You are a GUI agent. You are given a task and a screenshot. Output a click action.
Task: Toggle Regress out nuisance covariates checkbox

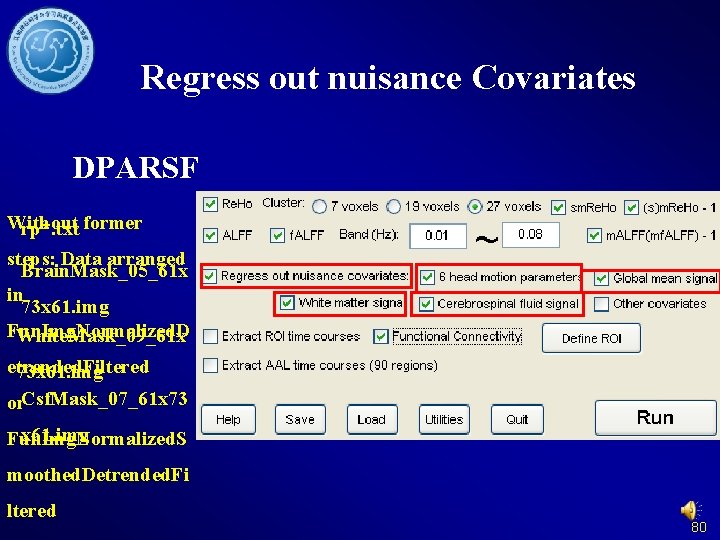point(210,276)
